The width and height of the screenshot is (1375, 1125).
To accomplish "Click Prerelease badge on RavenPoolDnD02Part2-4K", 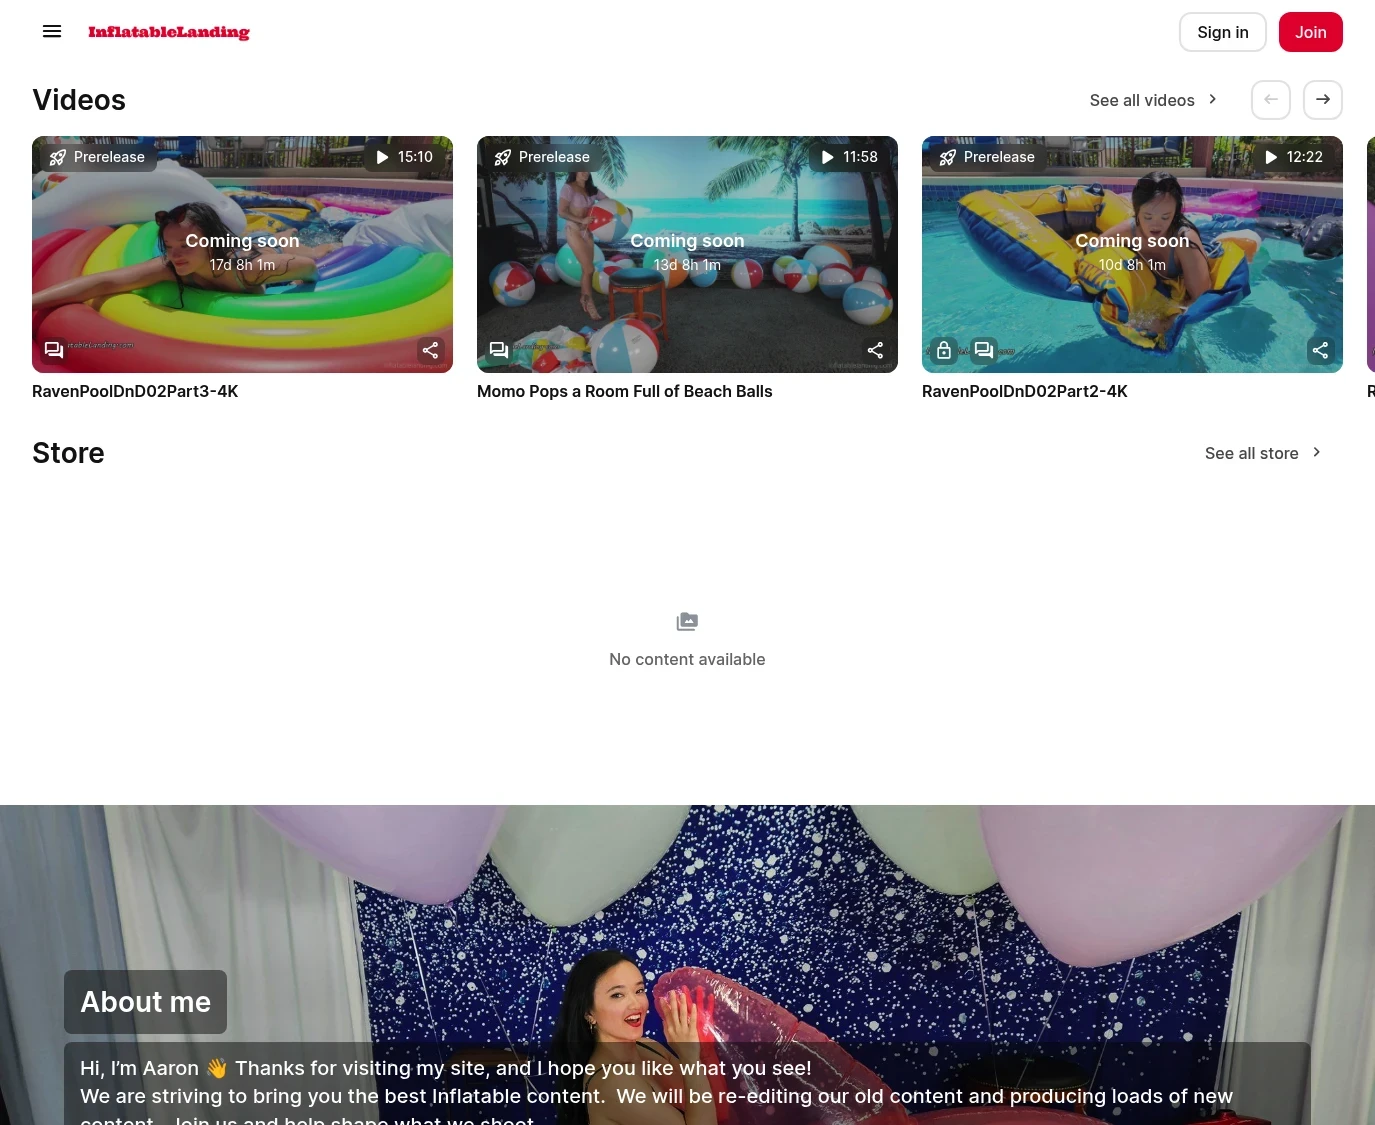I will click(x=988, y=157).
